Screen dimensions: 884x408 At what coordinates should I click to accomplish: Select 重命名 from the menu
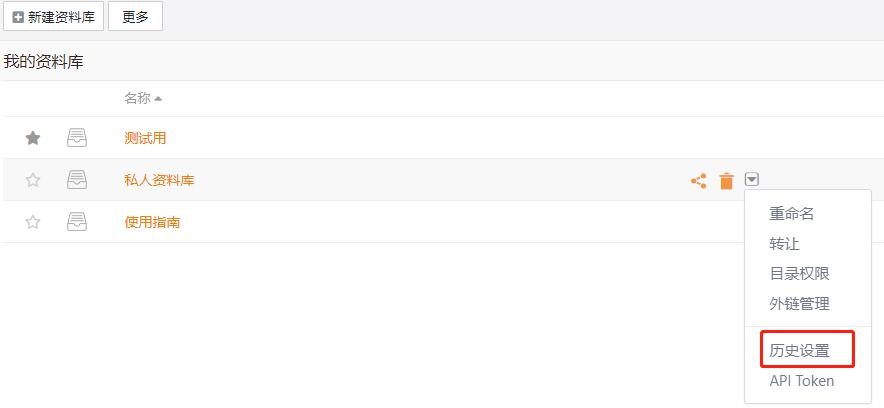click(791, 214)
